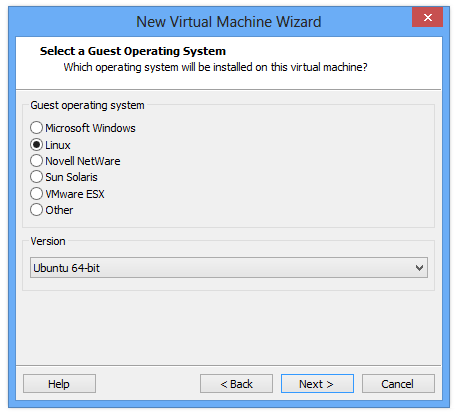Image resolution: width=459 pixels, height=417 pixels.
Task: Choose VMware ESX guest operating system
Action: point(36,193)
